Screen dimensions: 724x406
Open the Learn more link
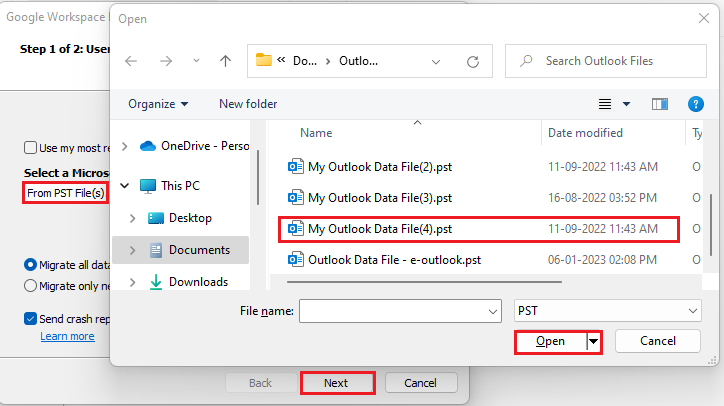pos(67,336)
